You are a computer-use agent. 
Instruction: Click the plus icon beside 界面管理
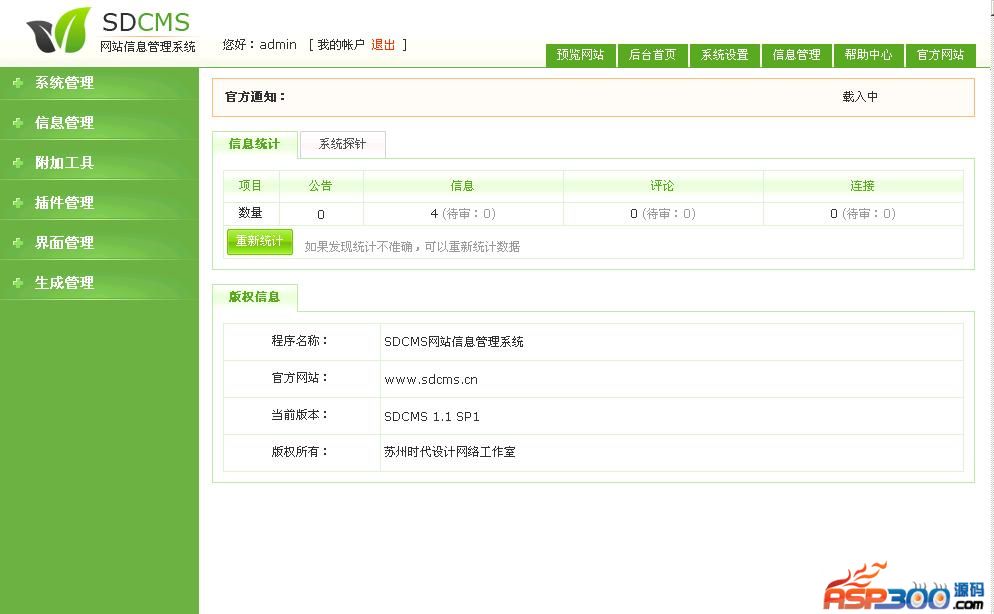(18, 243)
